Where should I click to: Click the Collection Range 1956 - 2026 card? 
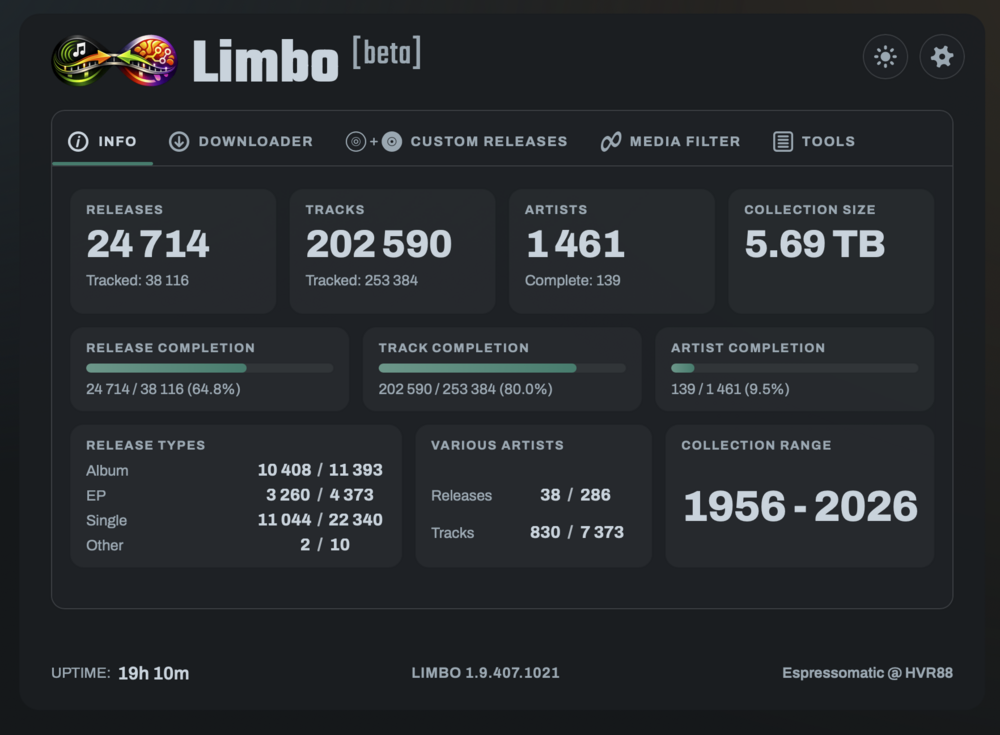click(800, 496)
